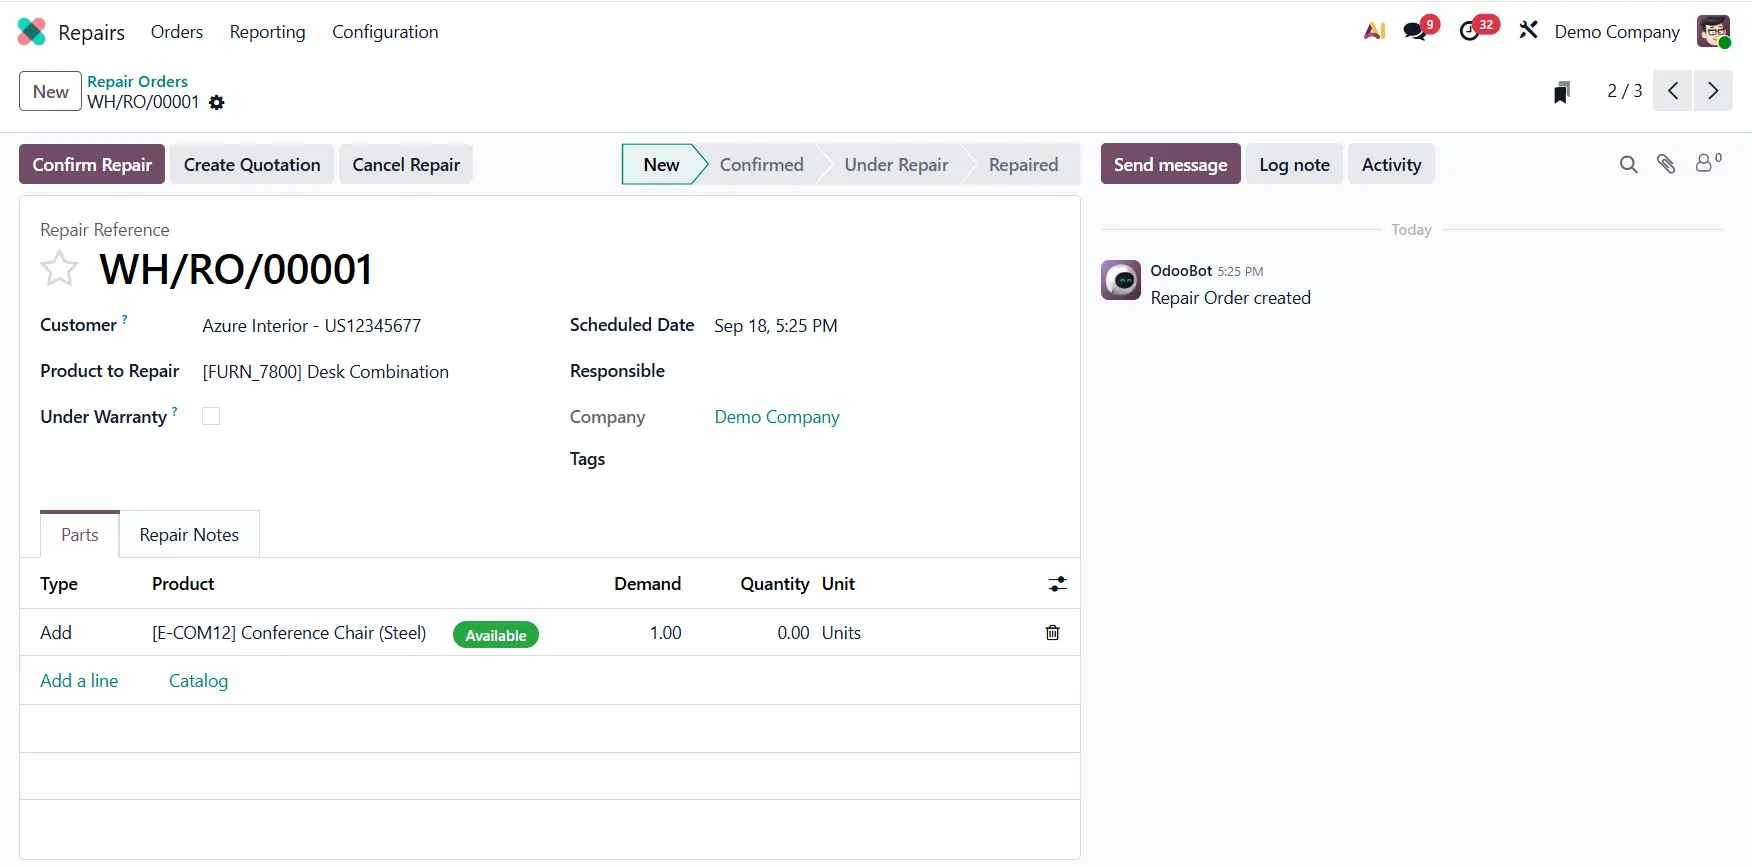The height and width of the screenshot is (867, 1752).
Task: Select the Parts tab
Action: pos(80,535)
